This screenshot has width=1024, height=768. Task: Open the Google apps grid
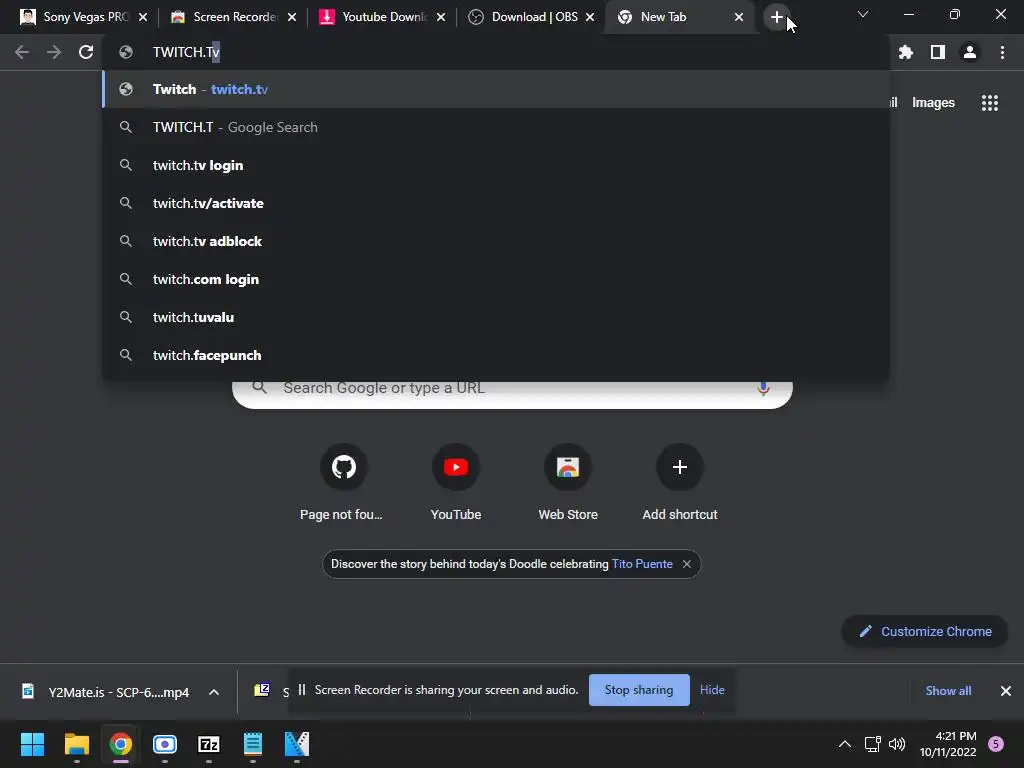pos(989,103)
